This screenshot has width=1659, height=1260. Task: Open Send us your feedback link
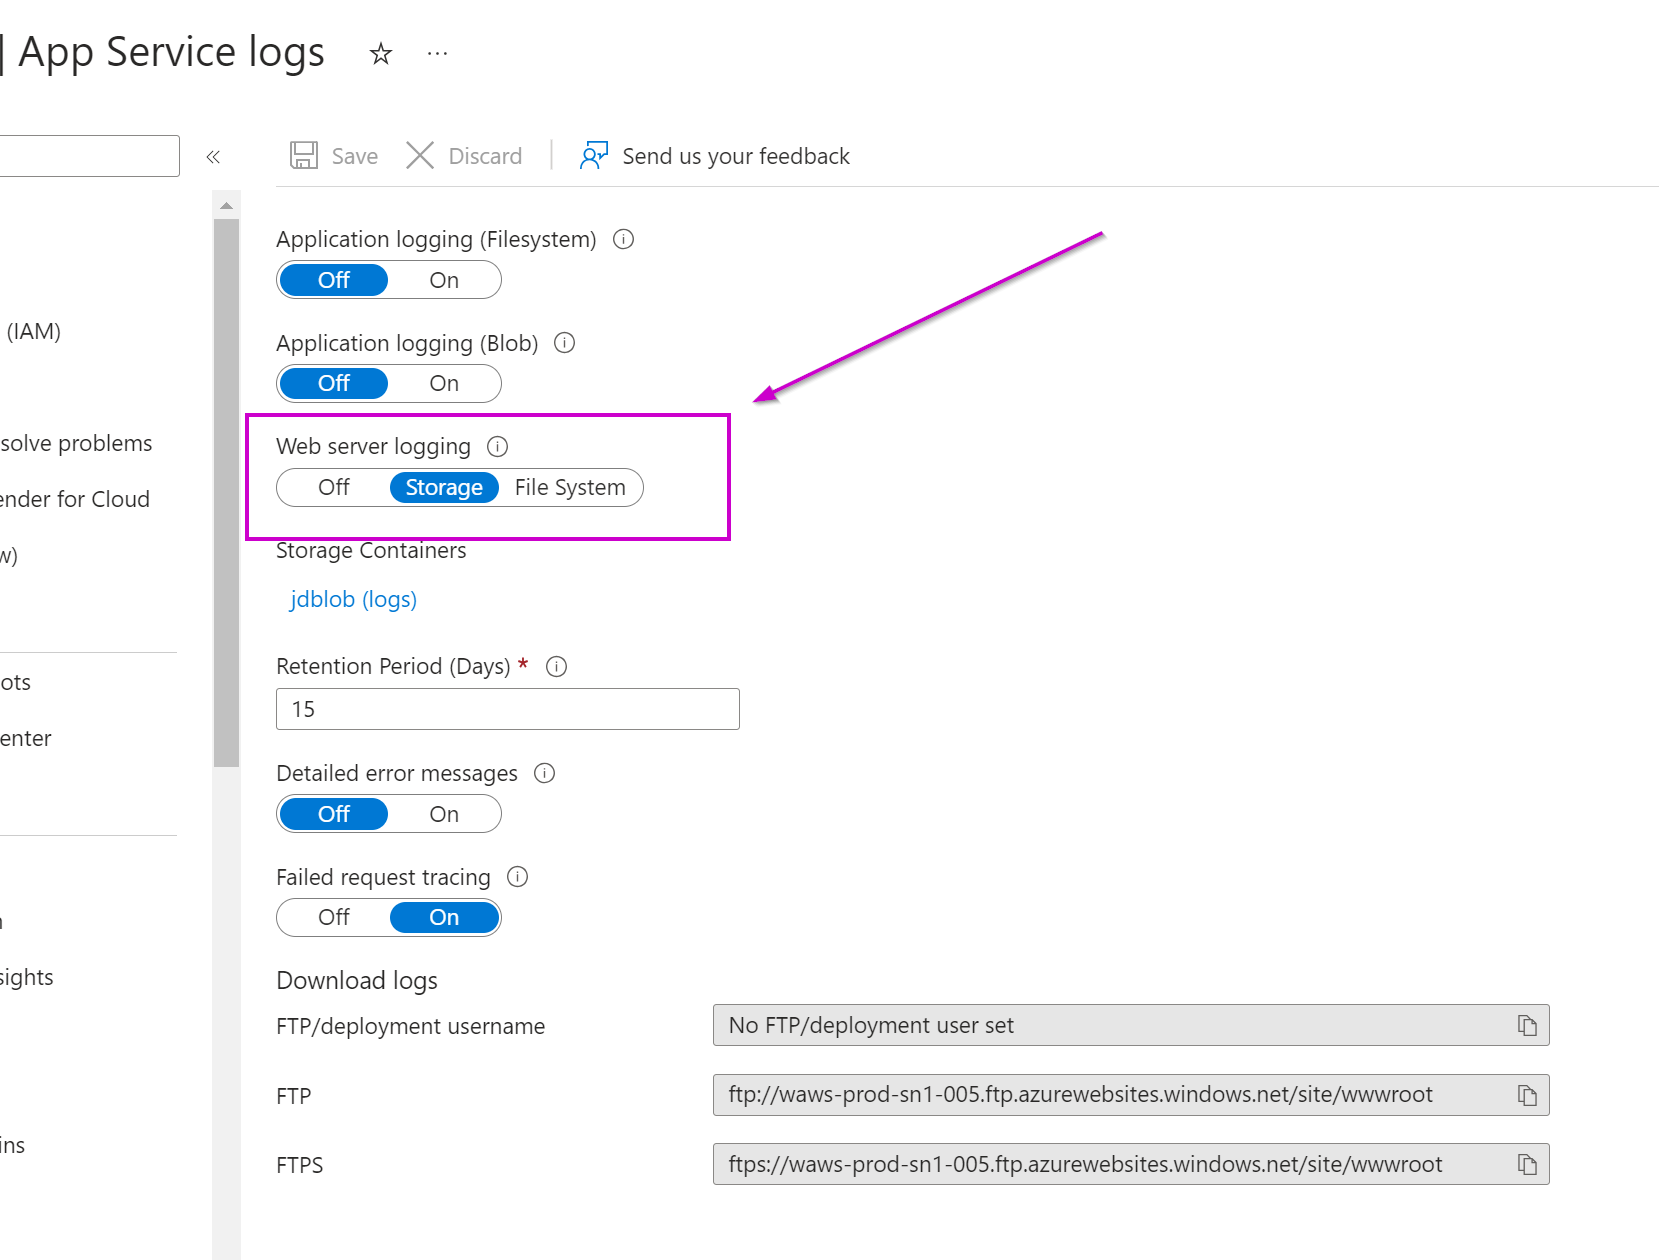pyautogui.click(x=736, y=156)
